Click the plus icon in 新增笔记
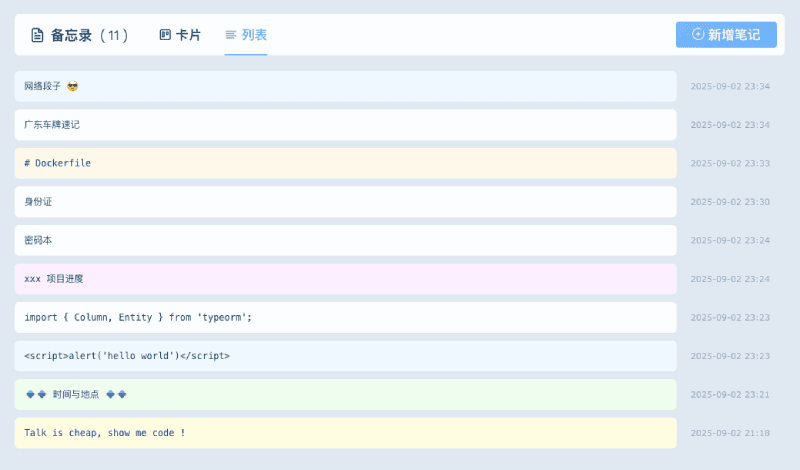 pos(697,35)
